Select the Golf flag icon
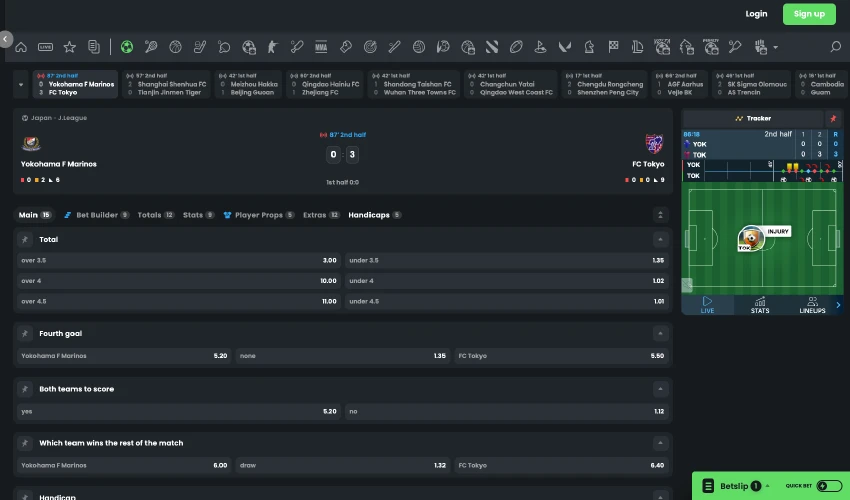 pyautogui.click(x=540, y=47)
